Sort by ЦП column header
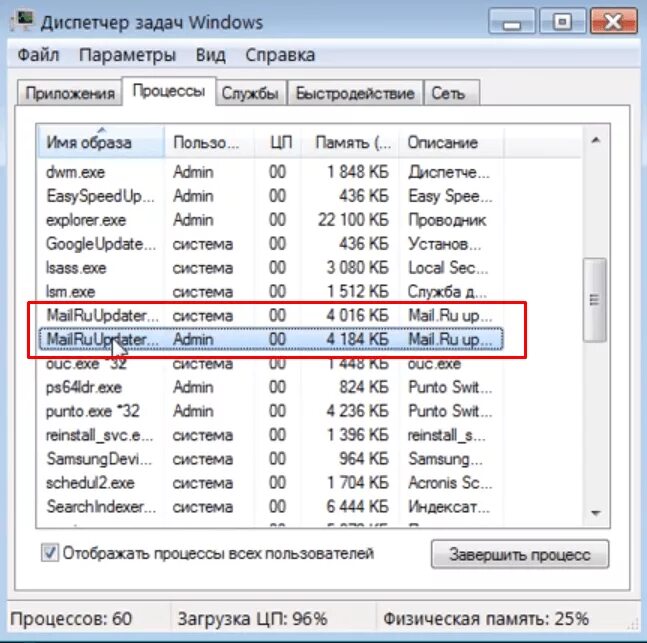 278,142
